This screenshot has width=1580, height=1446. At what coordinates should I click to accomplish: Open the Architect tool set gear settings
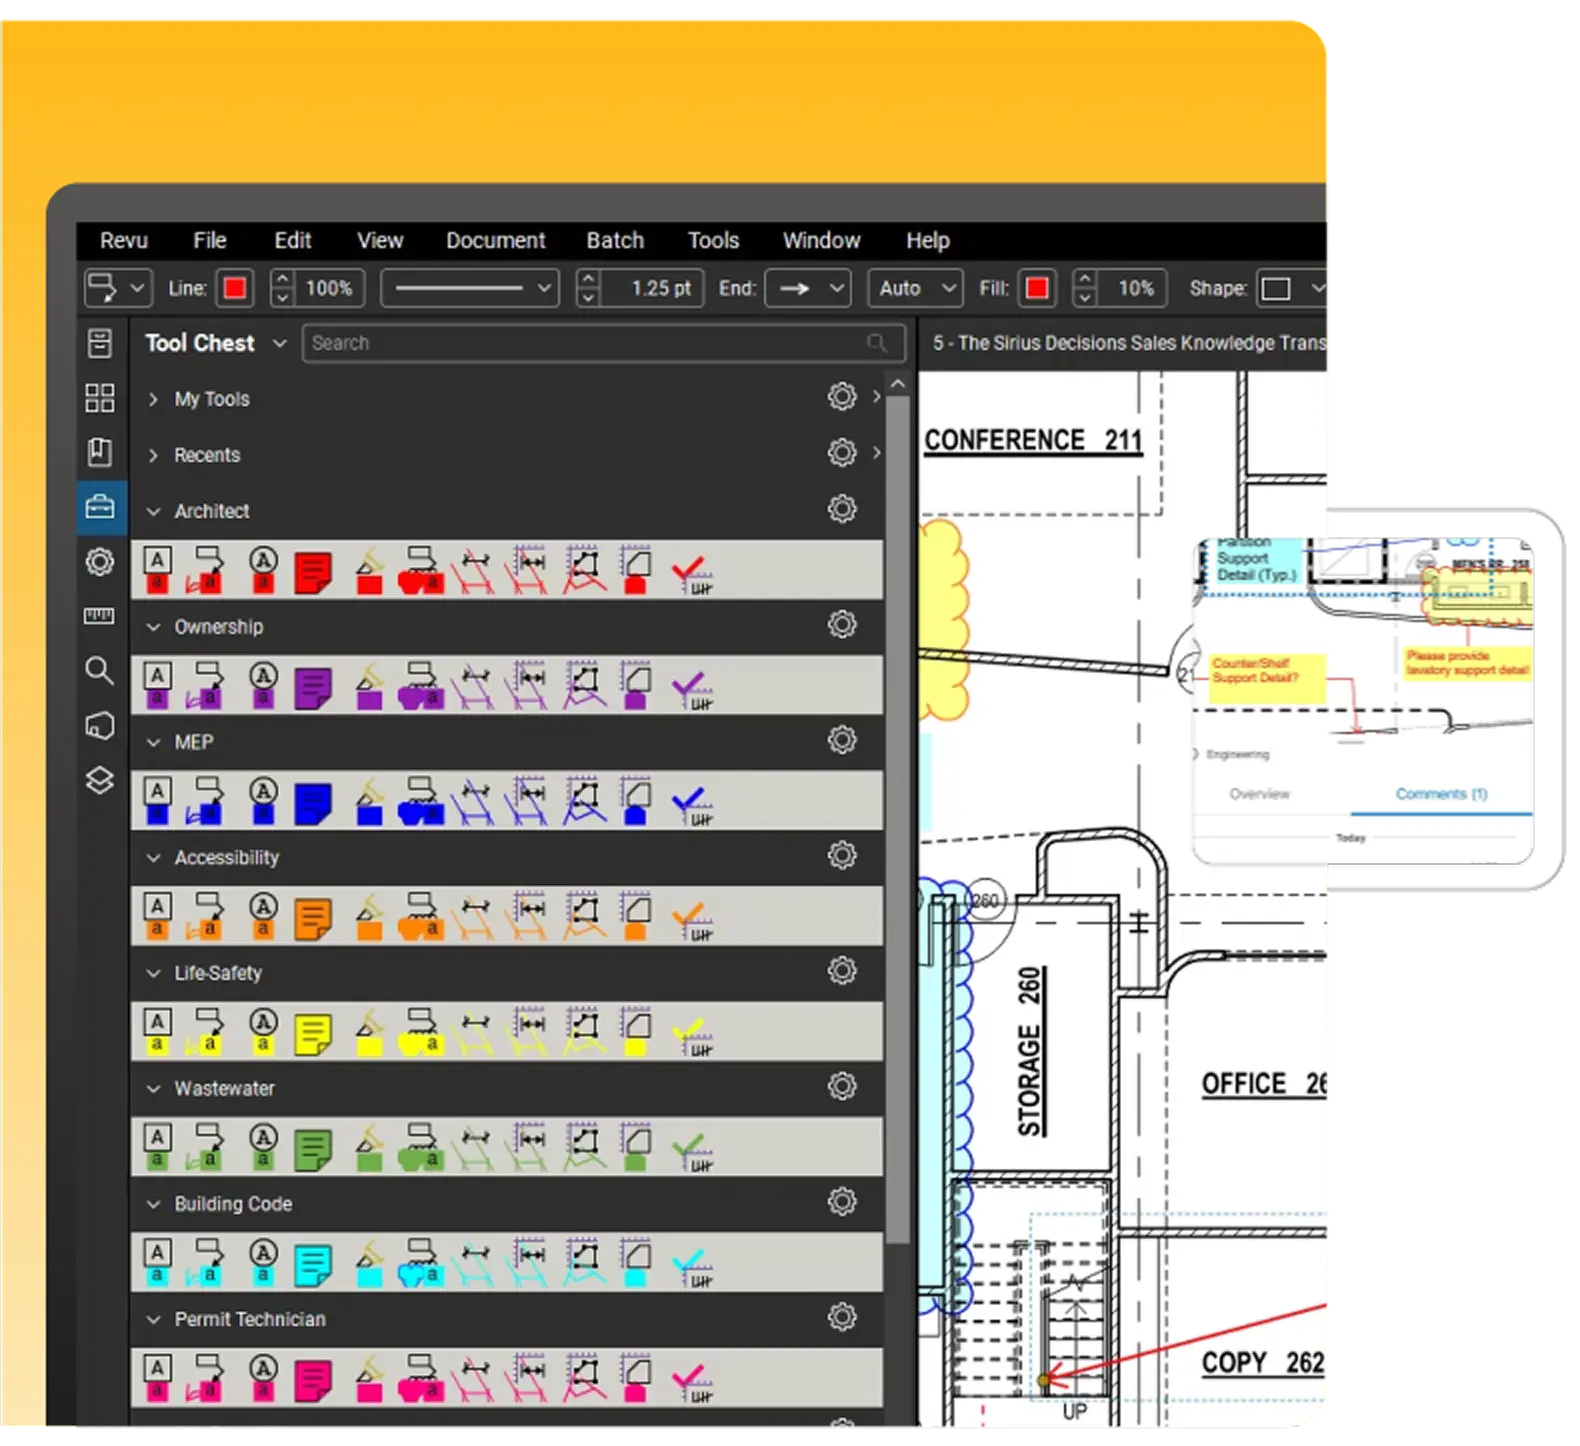pyautogui.click(x=842, y=509)
